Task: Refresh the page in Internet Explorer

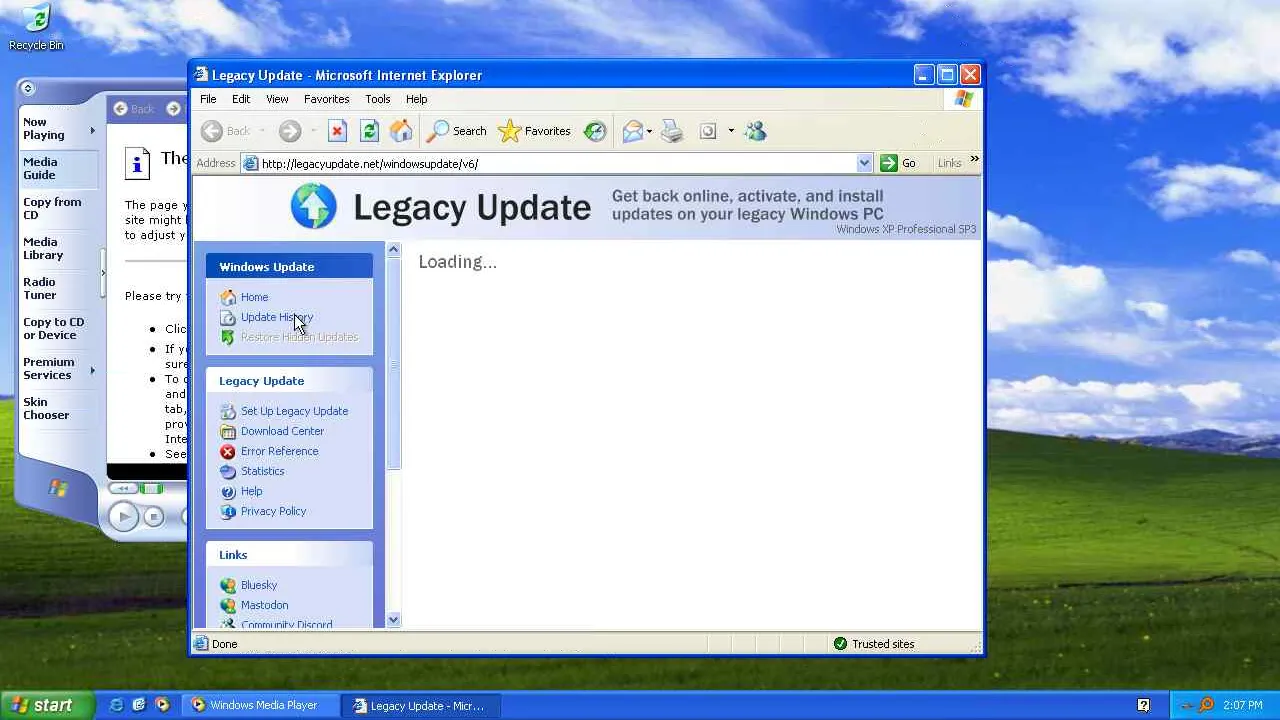Action: (369, 131)
